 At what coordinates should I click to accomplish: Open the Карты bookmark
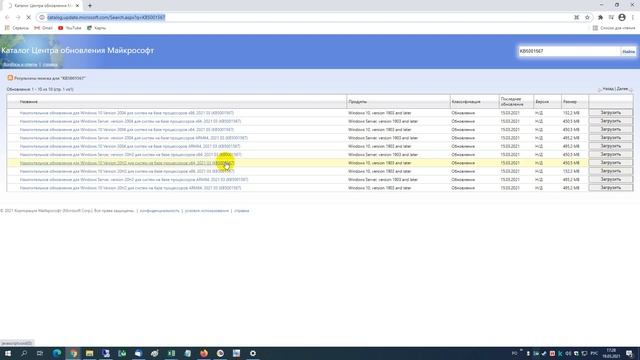tap(96, 28)
